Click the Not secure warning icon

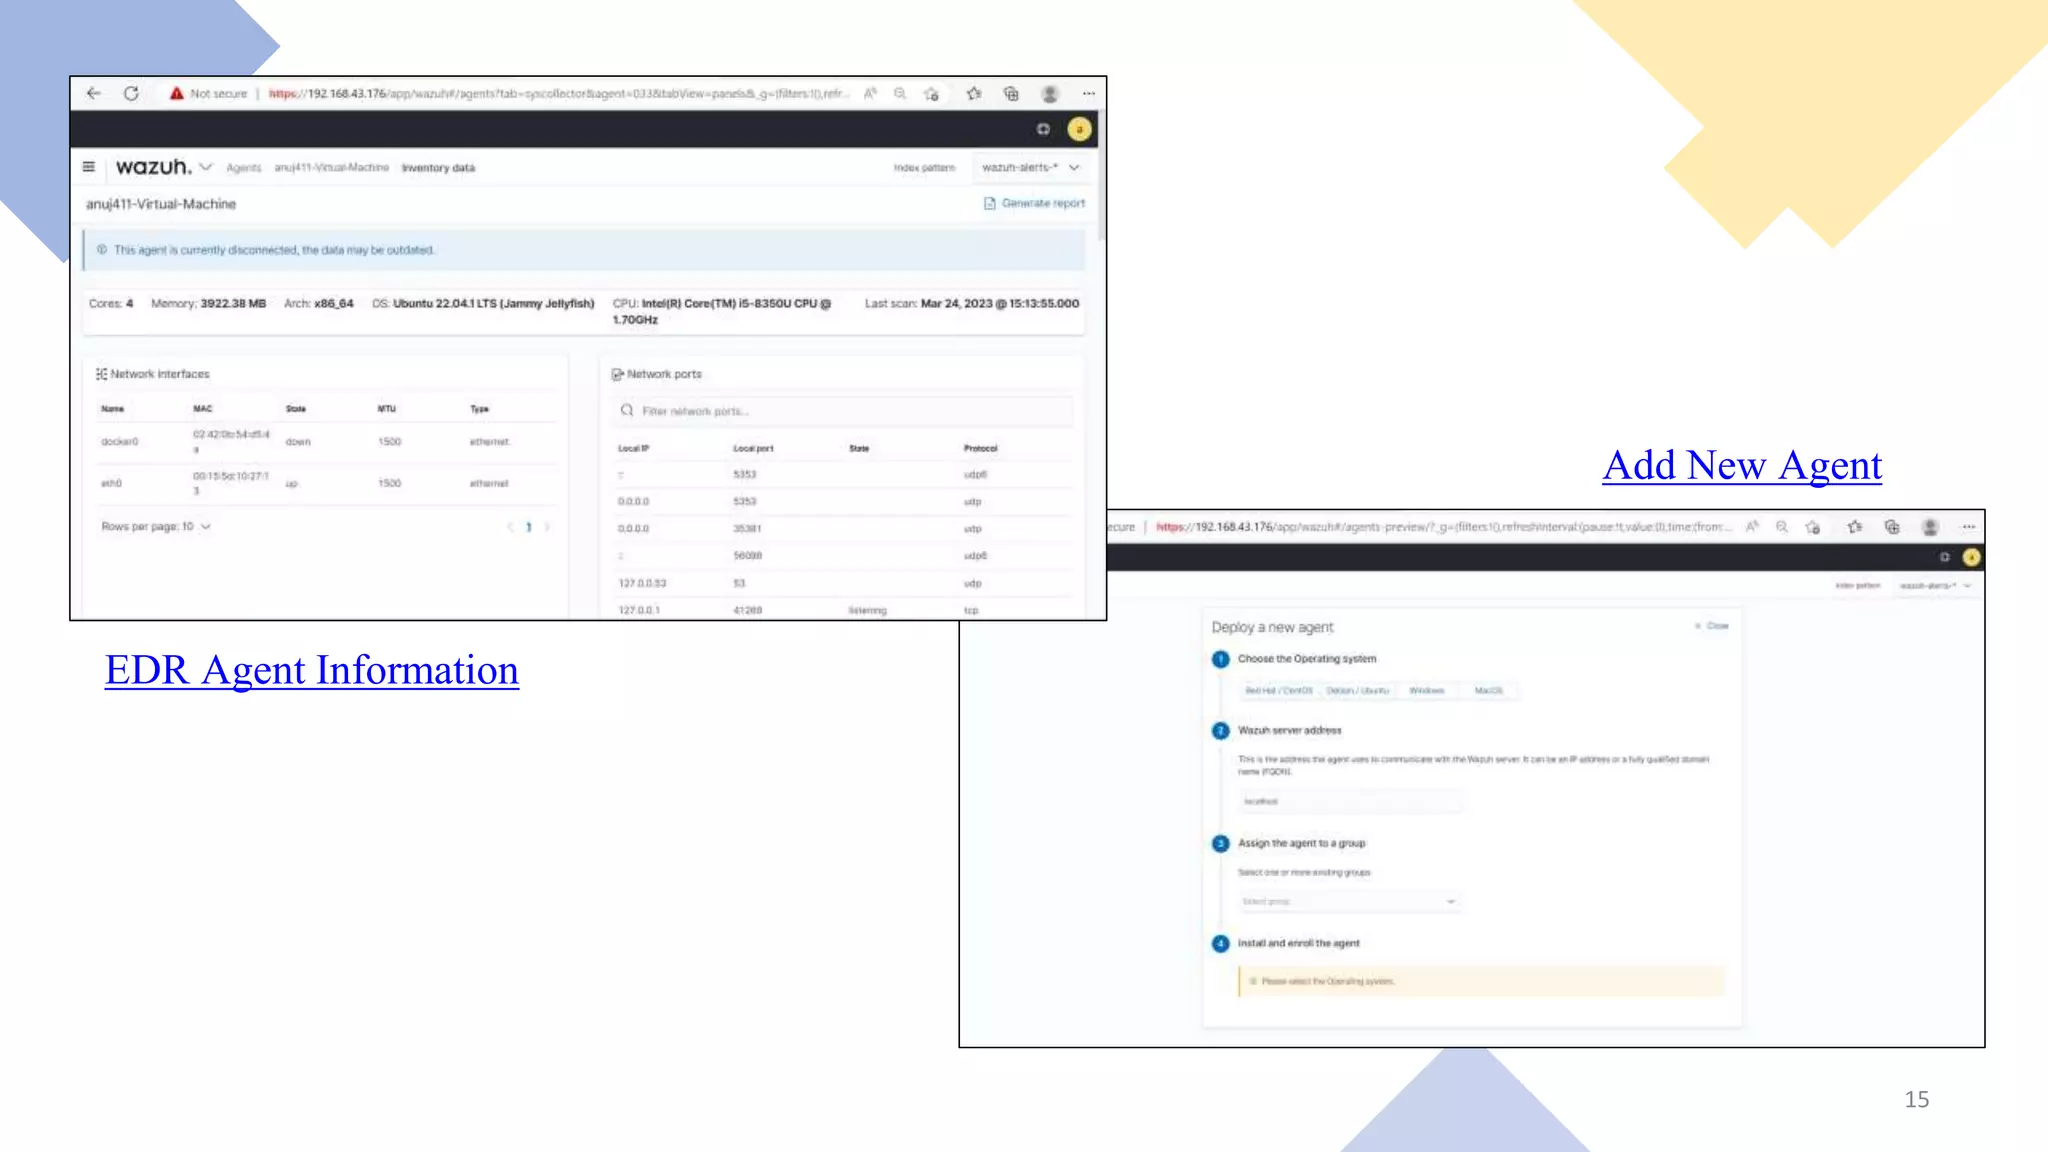point(177,93)
